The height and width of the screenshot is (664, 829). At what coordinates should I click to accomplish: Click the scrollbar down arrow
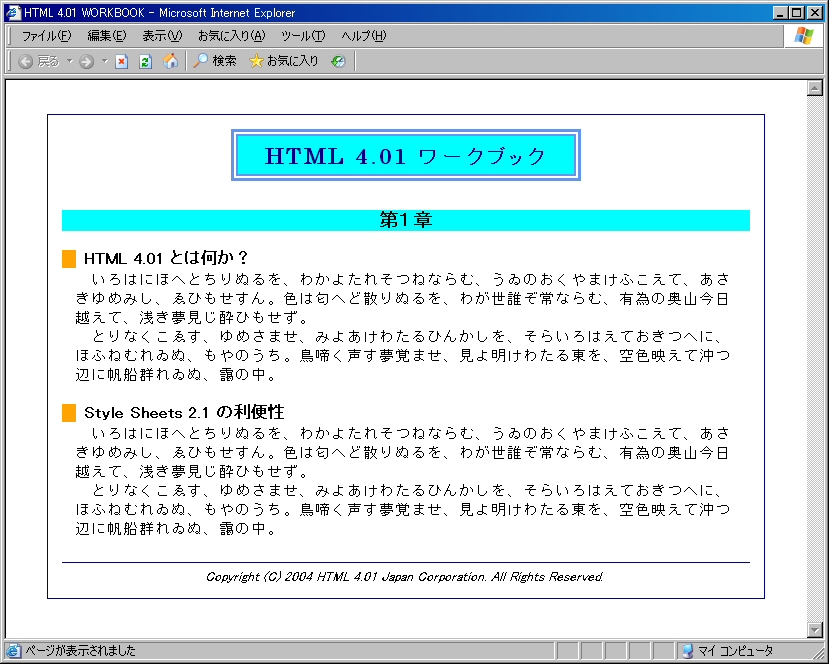[814, 629]
